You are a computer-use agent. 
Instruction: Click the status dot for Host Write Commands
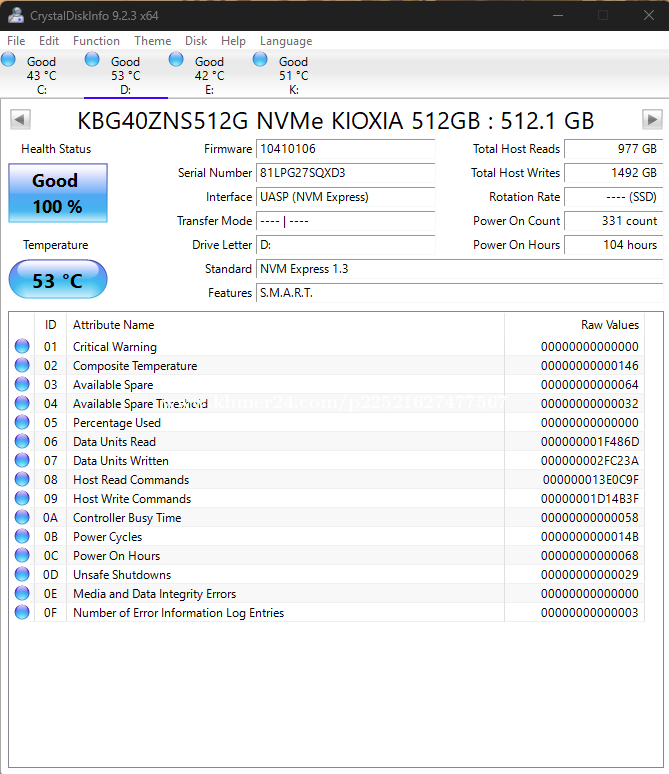pyautogui.click(x=22, y=498)
